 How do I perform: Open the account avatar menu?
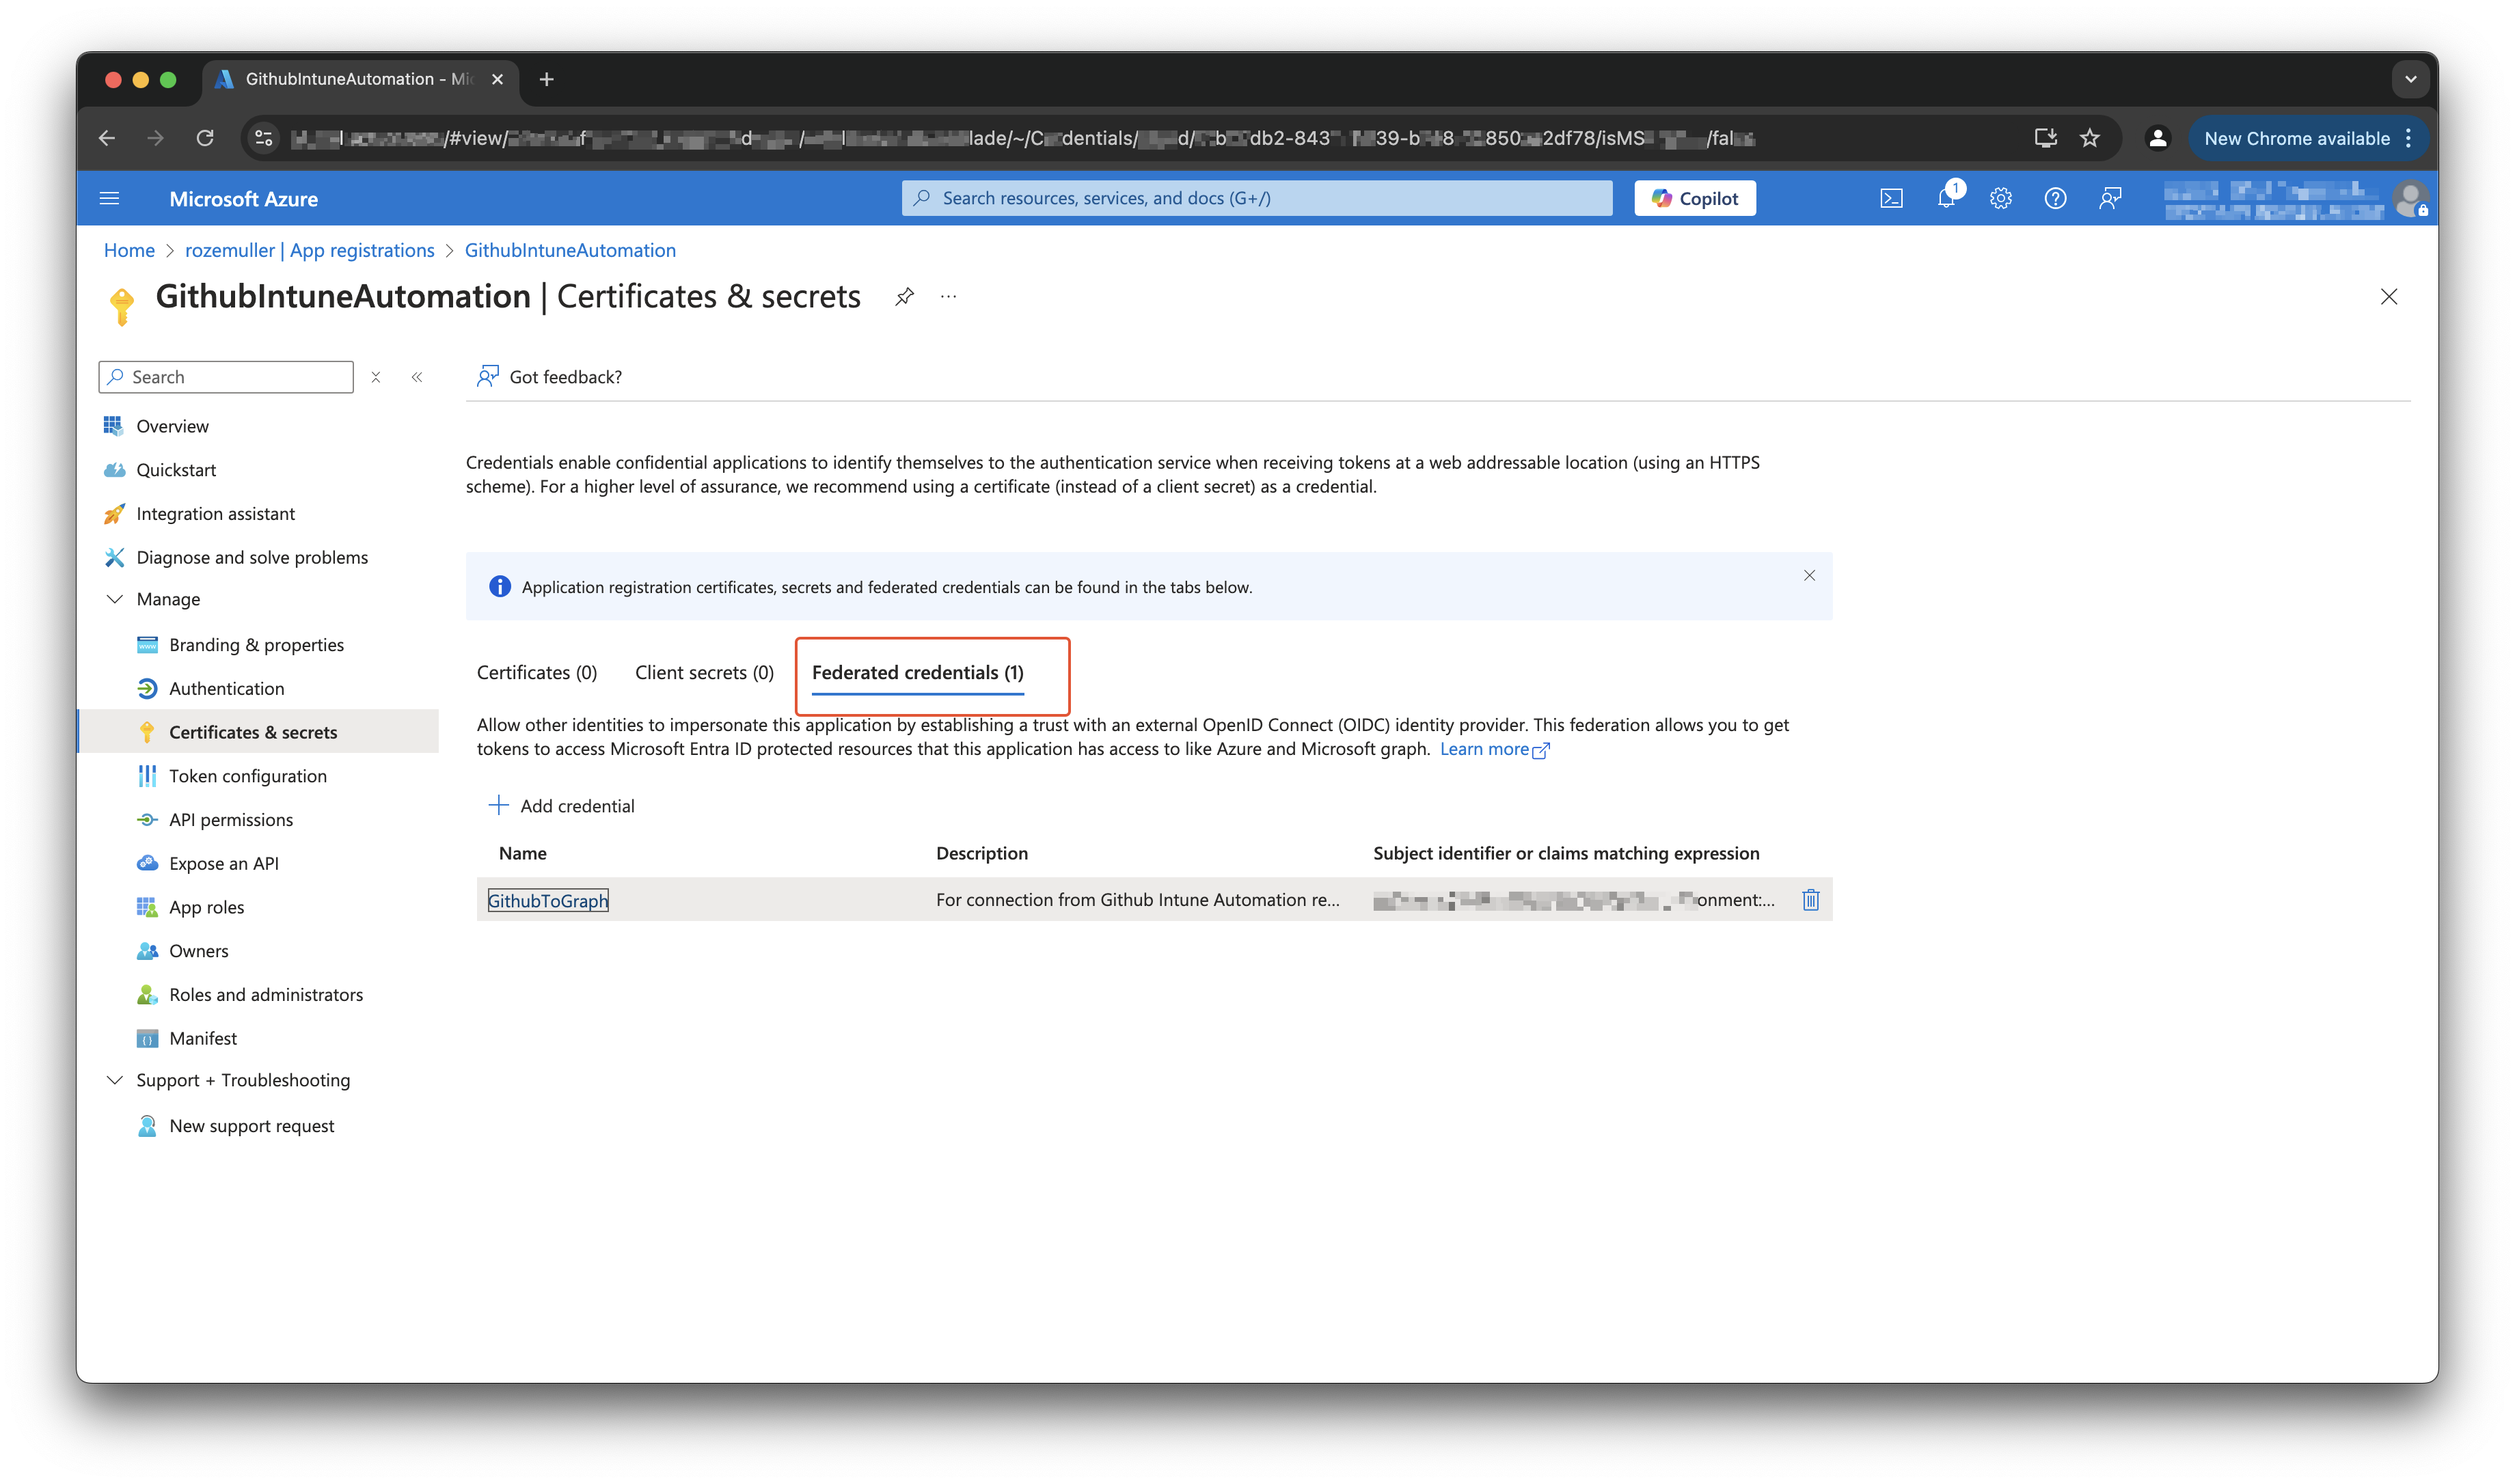pyautogui.click(x=2410, y=199)
